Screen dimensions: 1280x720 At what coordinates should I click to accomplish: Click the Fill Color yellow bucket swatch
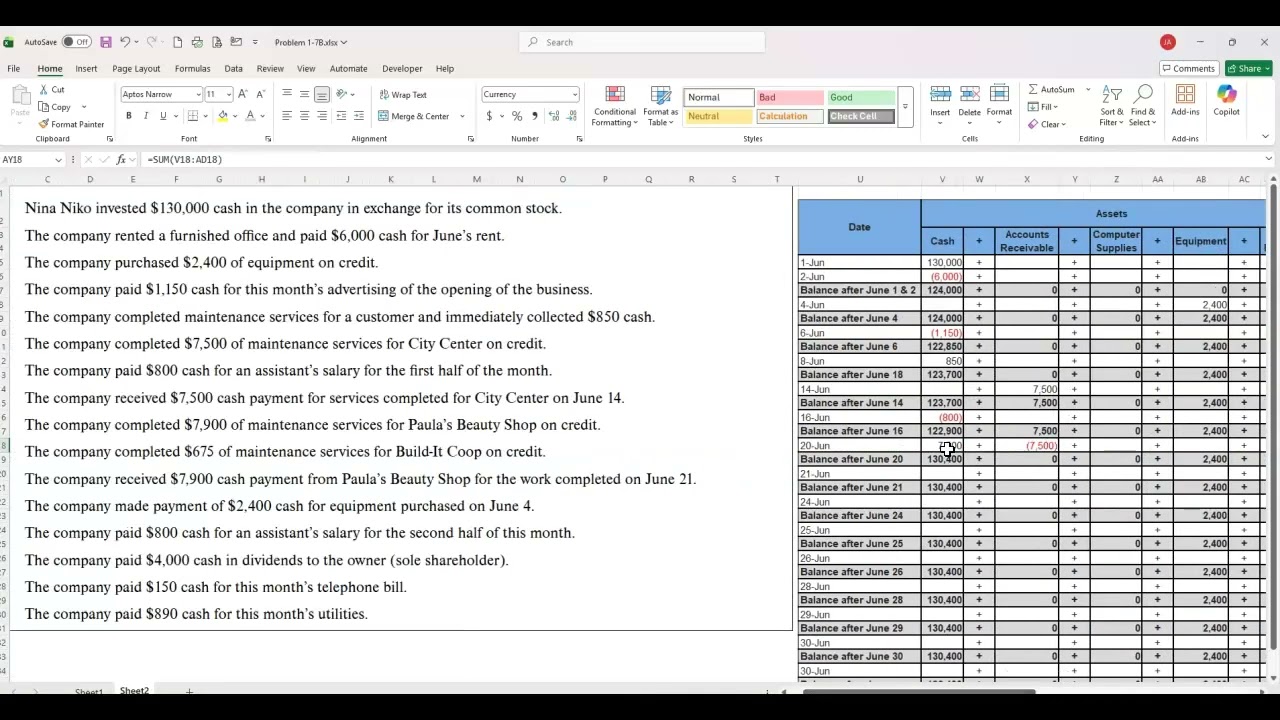pos(223,116)
